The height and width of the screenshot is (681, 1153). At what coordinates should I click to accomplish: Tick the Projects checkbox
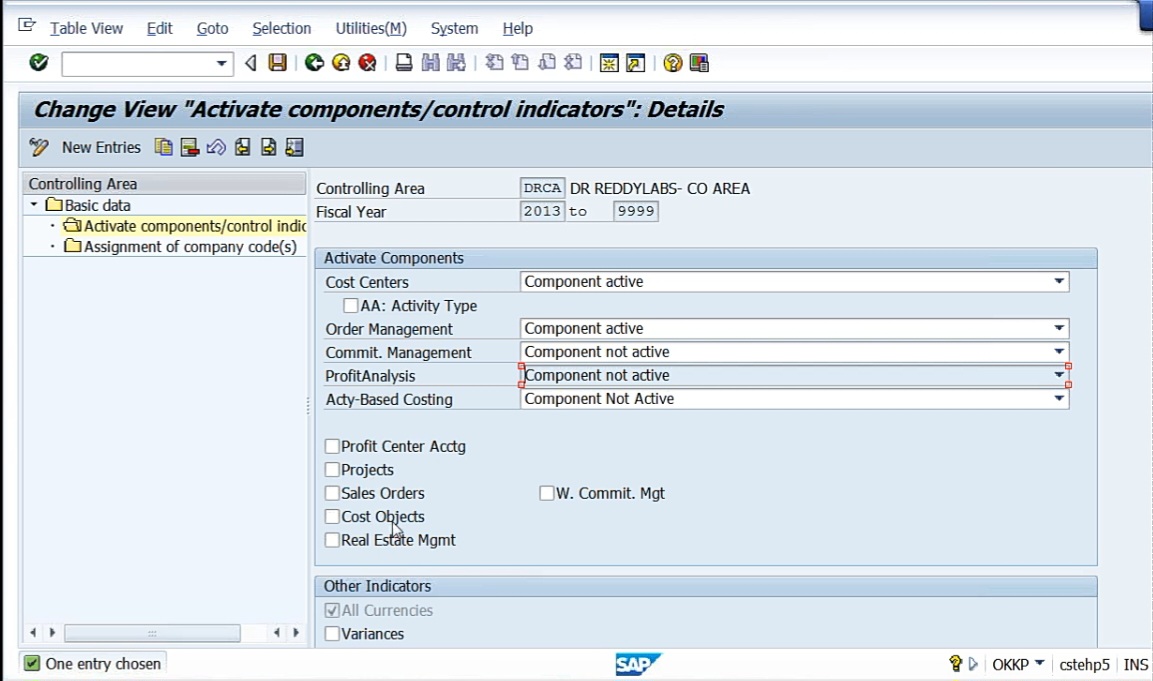332,470
